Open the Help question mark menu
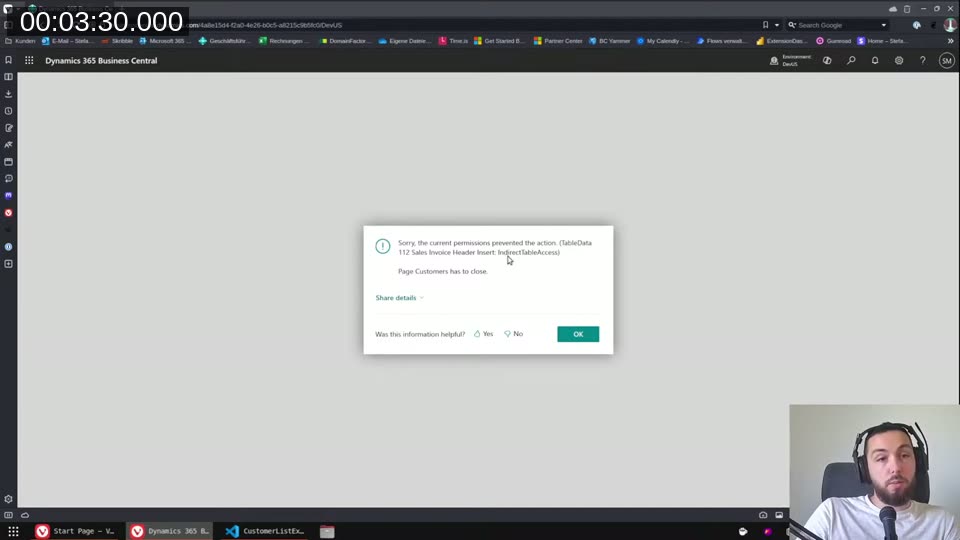The image size is (960, 540). (x=923, y=61)
